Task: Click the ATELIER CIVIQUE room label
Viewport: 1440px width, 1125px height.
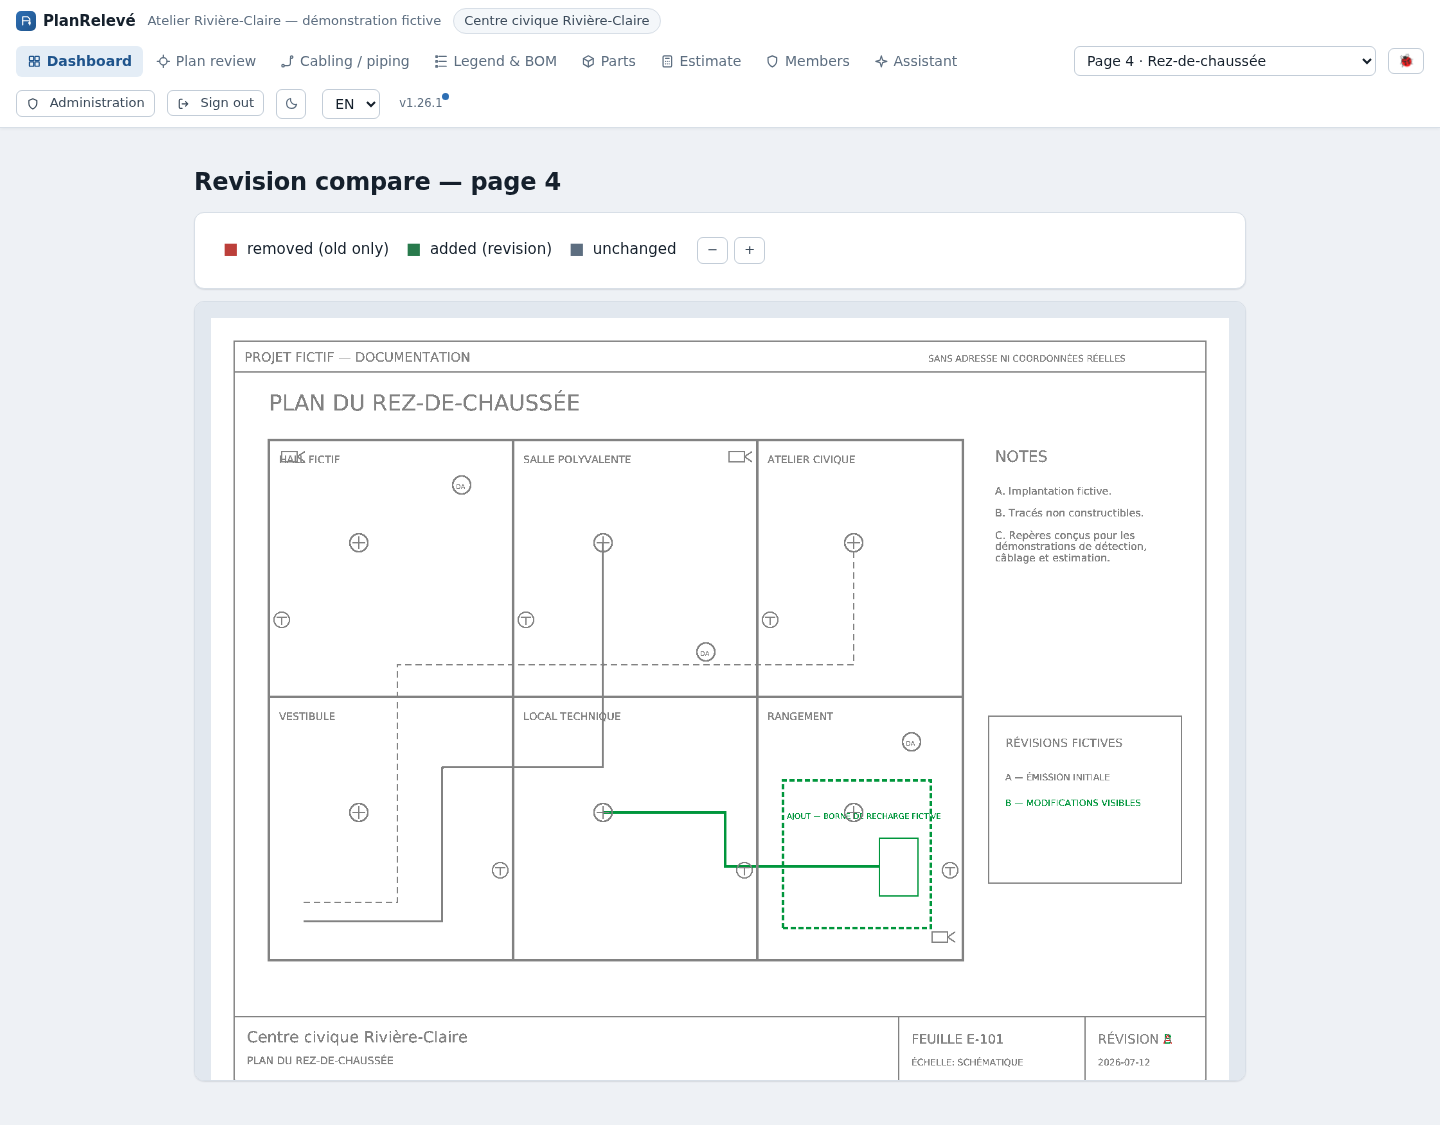Action: point(811,459)
